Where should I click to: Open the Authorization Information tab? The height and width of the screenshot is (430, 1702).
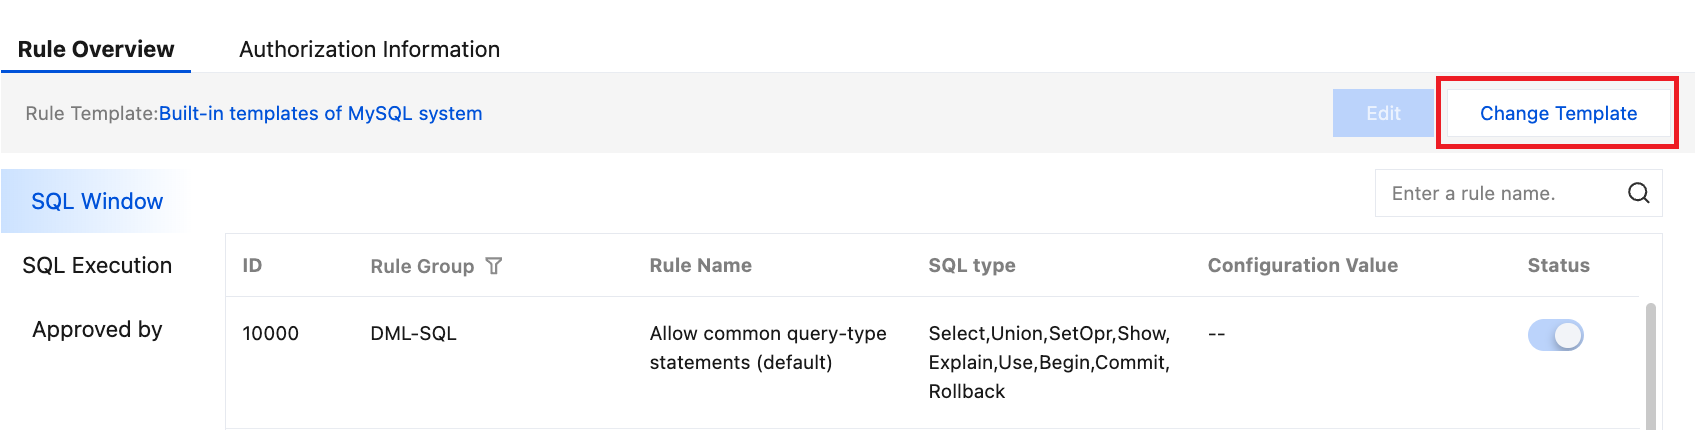(369, 49)
